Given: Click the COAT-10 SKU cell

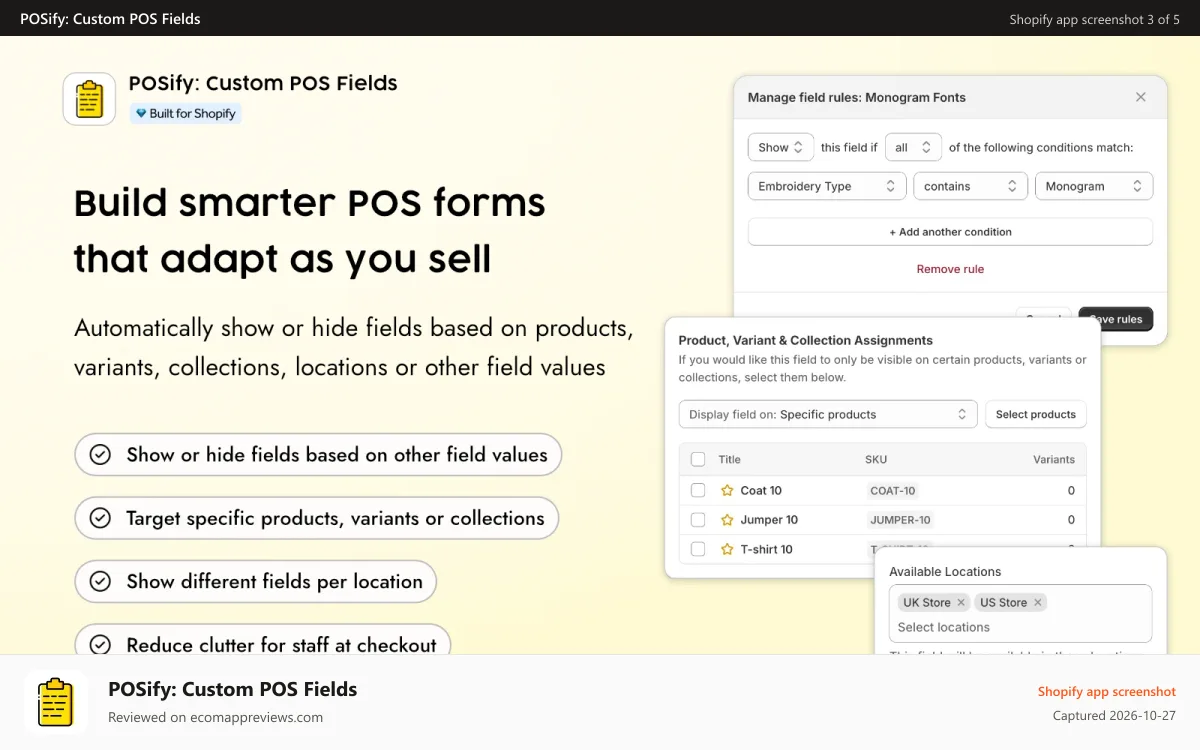Looking at the screenshot, I should pyautogui.click(x=893, y=490).
